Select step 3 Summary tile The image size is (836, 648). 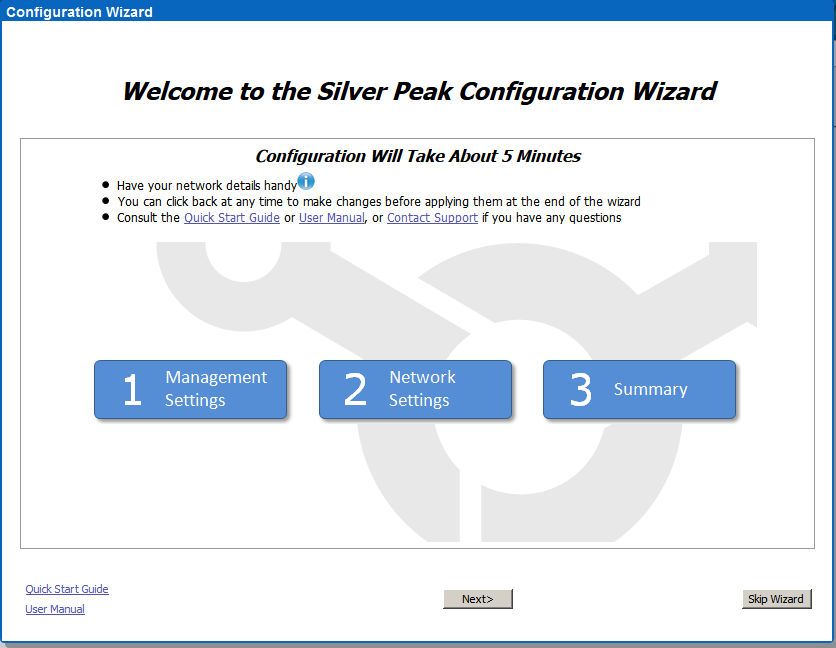639,389
